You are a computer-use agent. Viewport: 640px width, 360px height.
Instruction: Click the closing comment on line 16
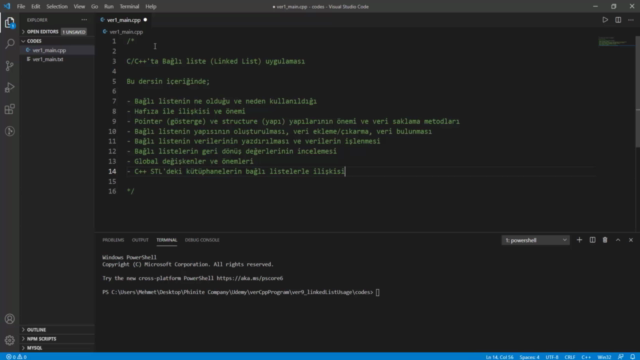pos(130,191)
